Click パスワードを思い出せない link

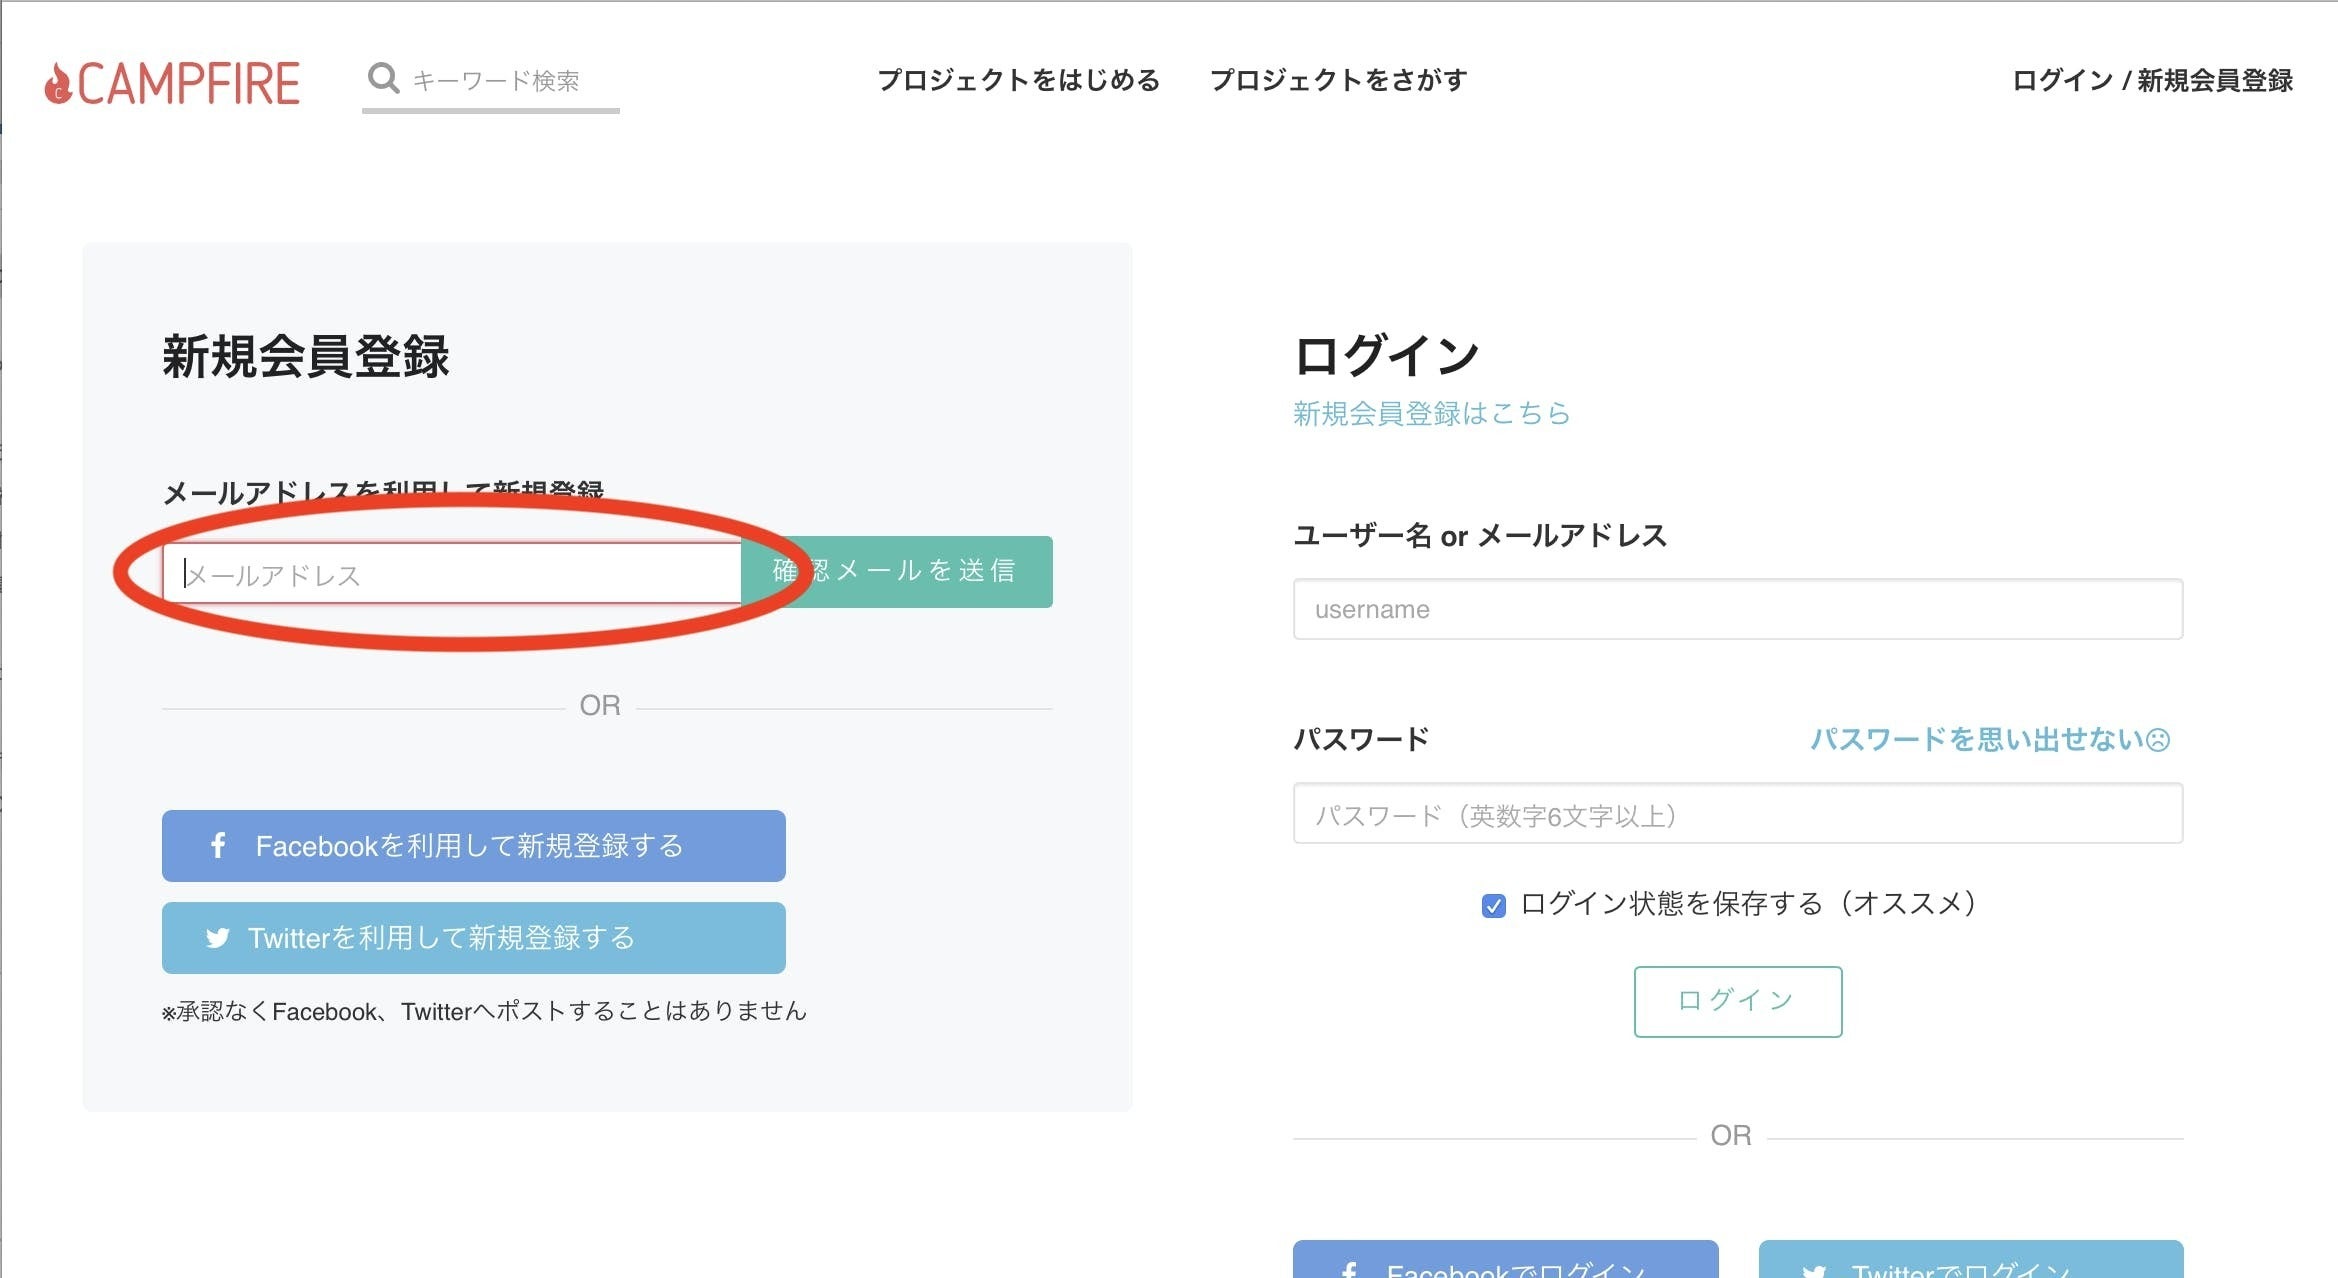1976,740
